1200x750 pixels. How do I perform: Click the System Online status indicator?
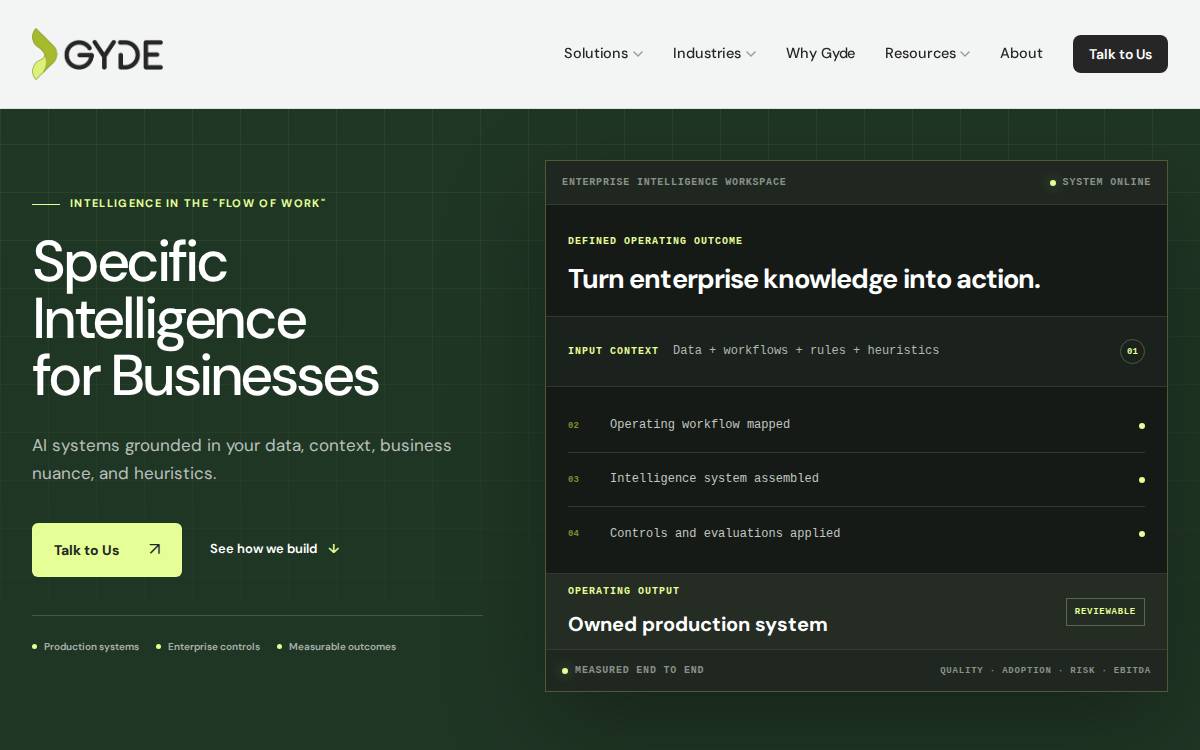[1100, 182]
